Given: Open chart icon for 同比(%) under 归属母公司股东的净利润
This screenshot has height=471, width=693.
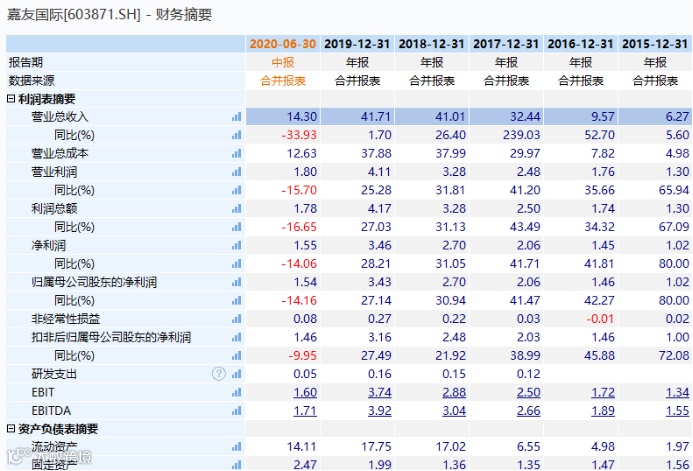Looking at the screenshot, I should pos(236,301).
